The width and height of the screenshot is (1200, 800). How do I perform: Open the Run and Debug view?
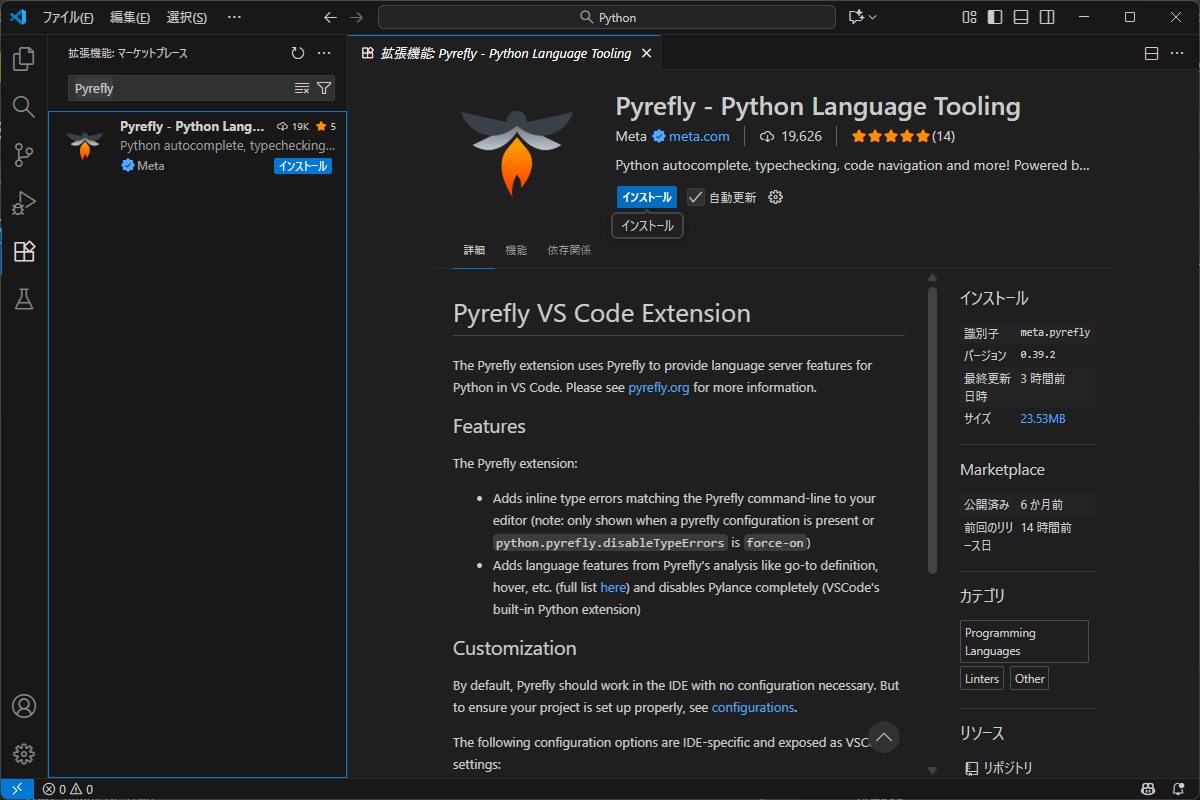[x=23, y=203]
